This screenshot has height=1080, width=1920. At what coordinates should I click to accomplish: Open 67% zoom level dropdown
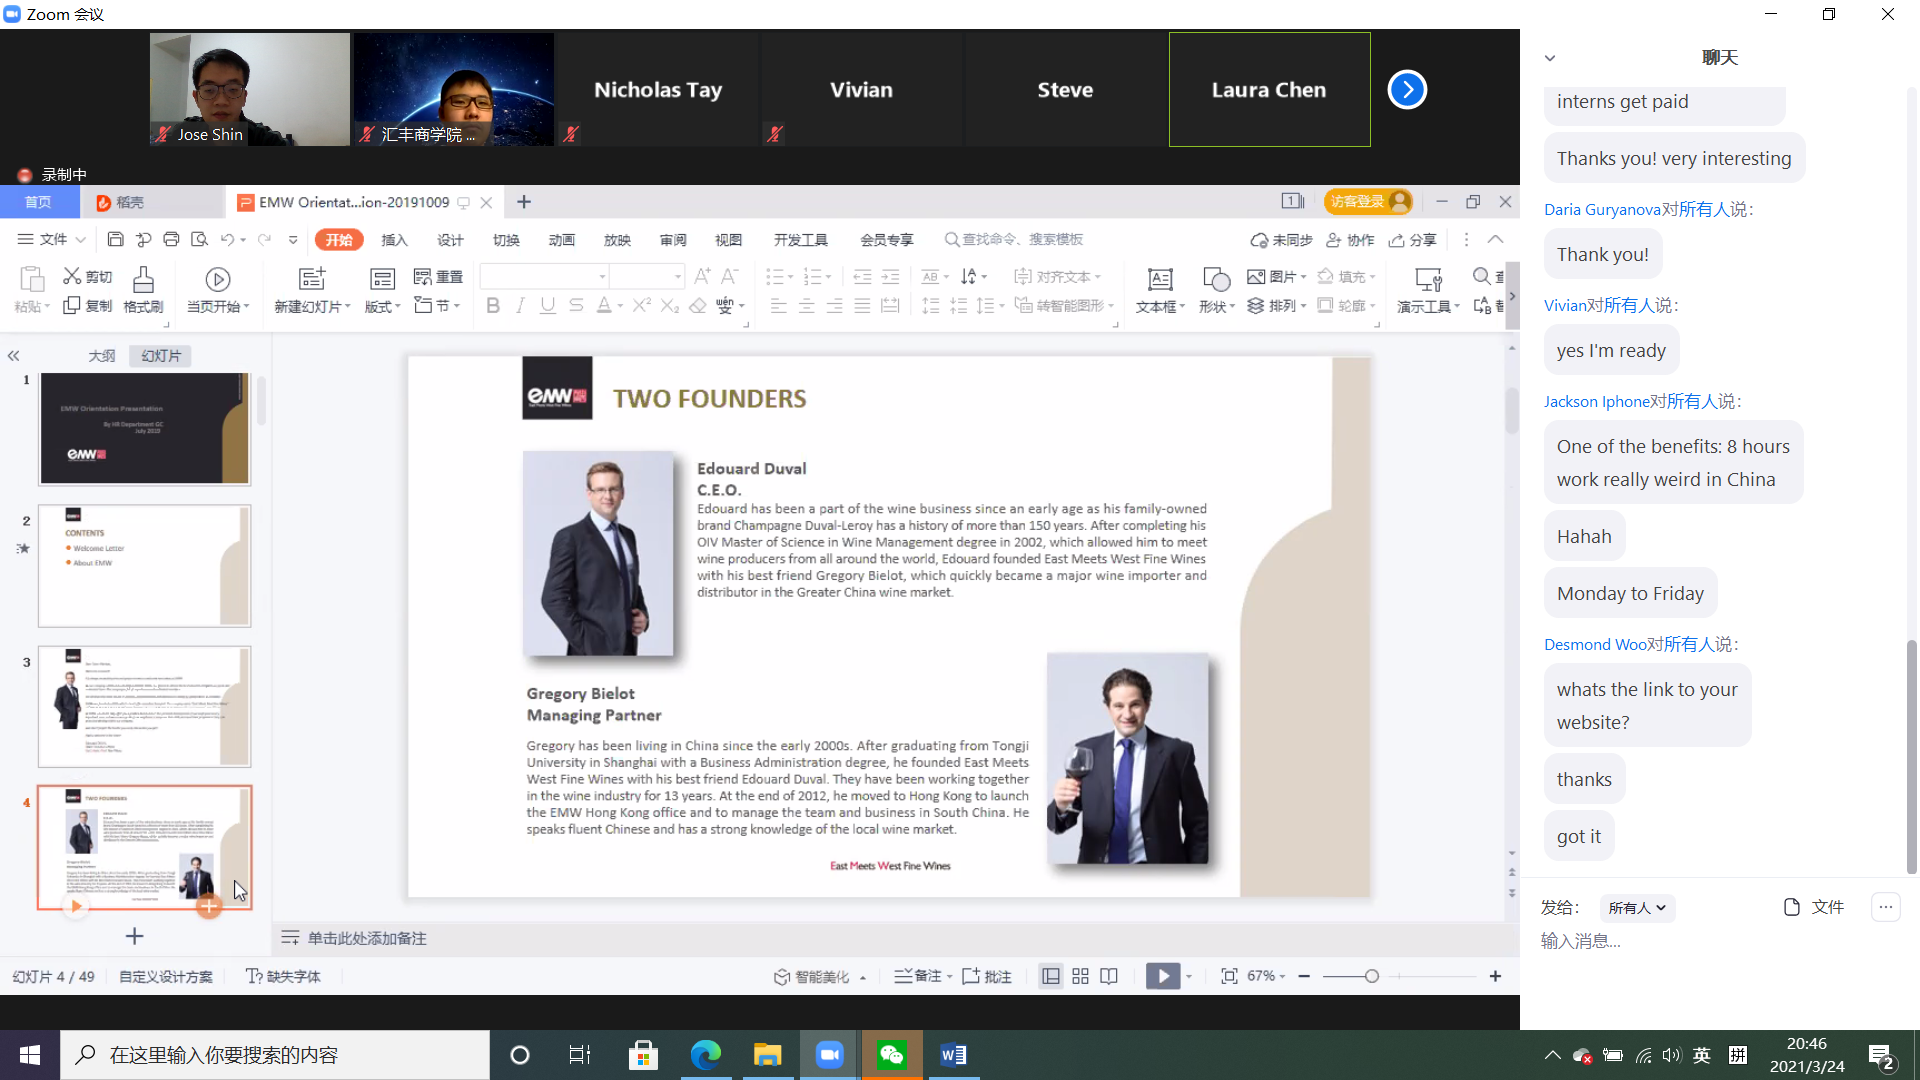(x=1266, y=976)
